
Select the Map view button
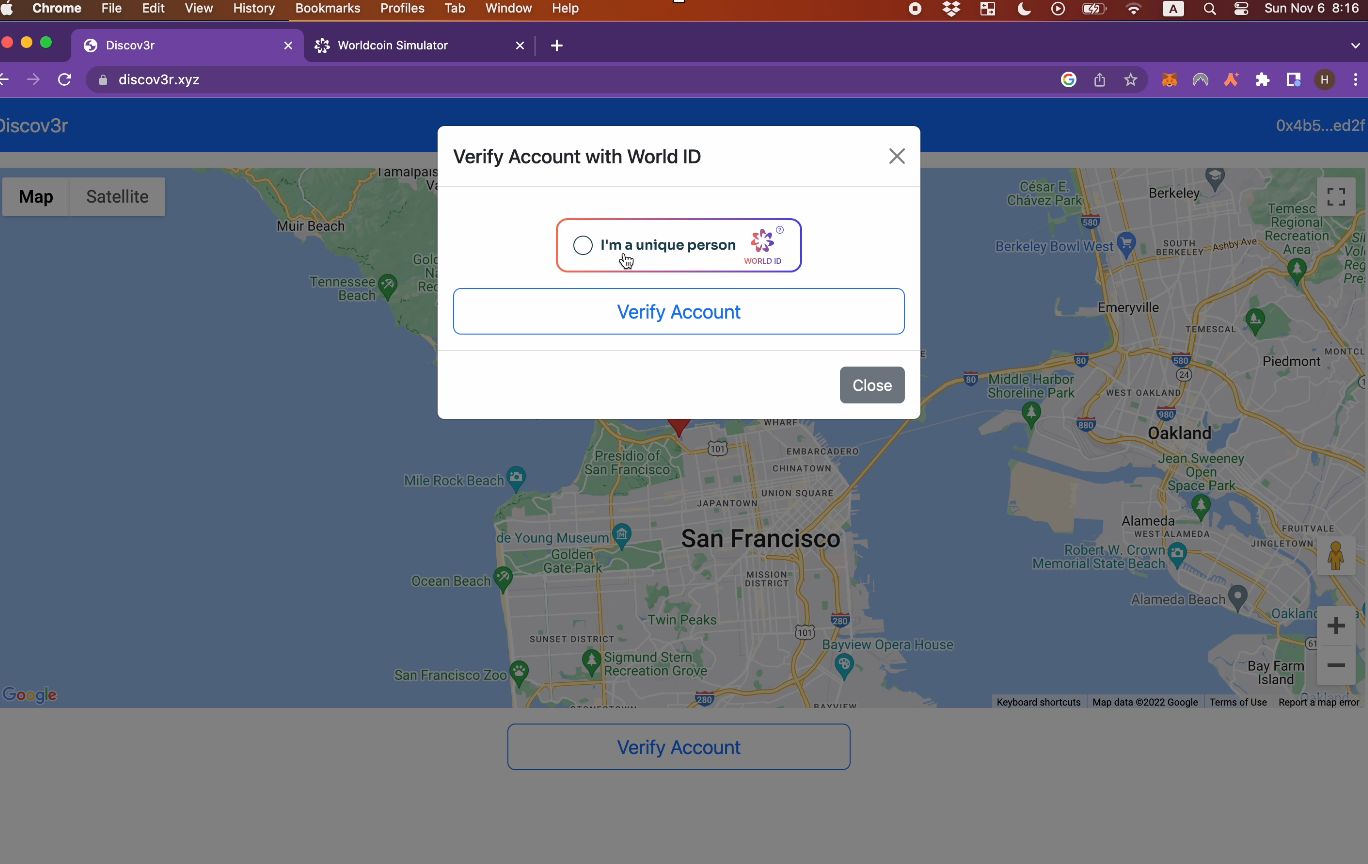click(36, 197)
